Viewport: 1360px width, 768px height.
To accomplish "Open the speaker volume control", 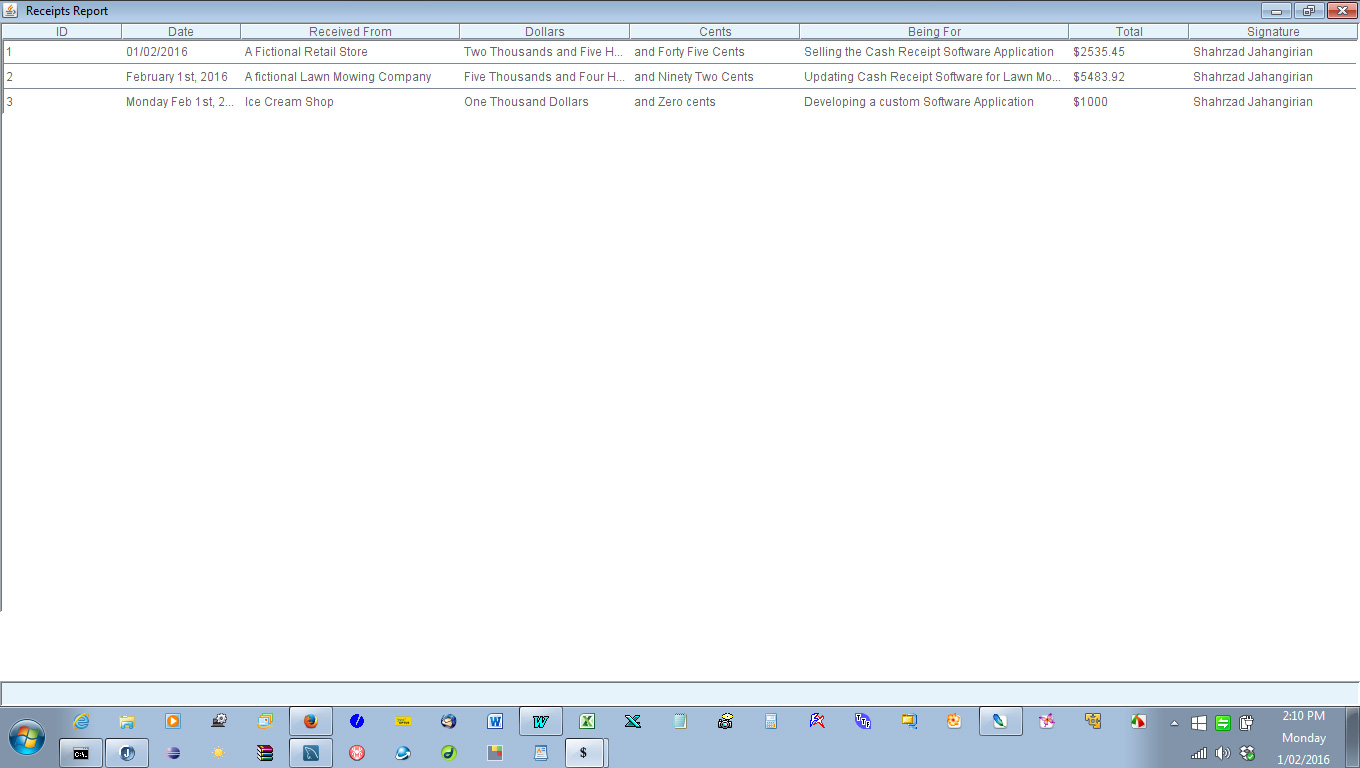I will [x=1222, y=753].
